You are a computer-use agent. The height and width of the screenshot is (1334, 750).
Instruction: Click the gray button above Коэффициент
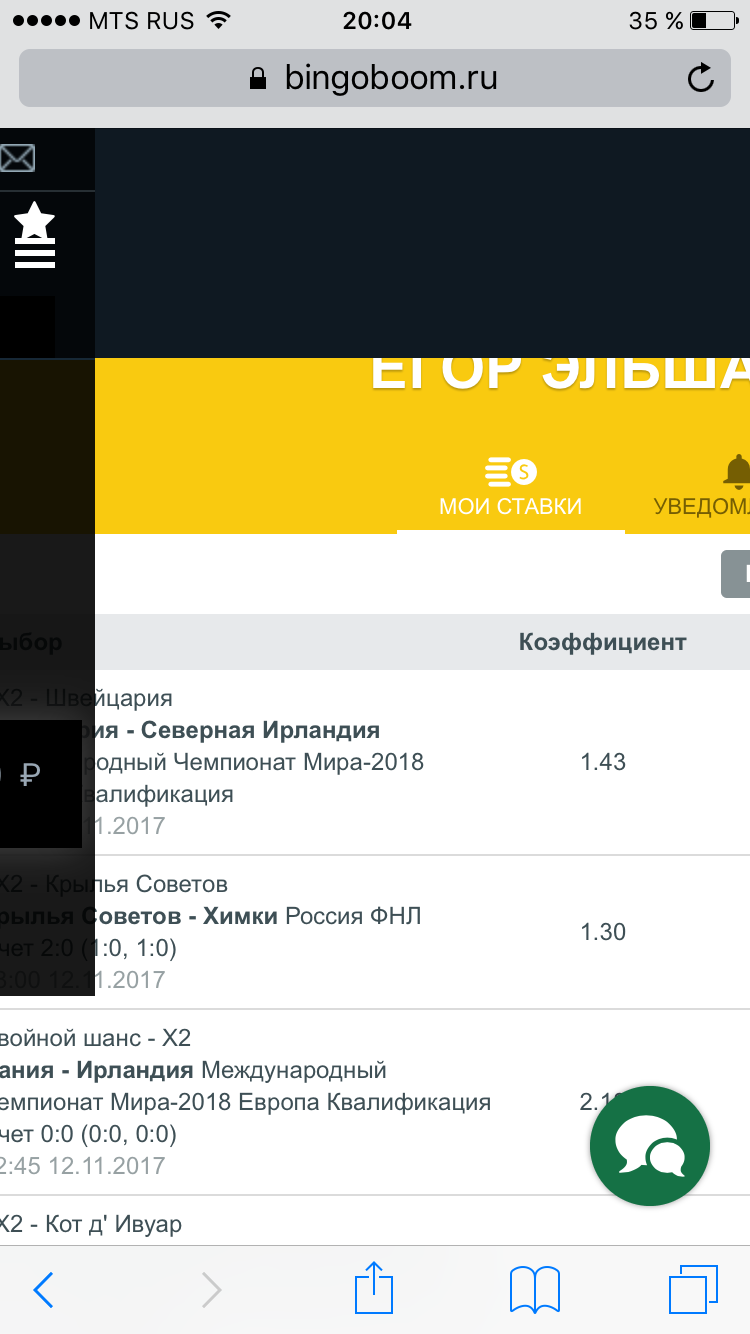736,574
